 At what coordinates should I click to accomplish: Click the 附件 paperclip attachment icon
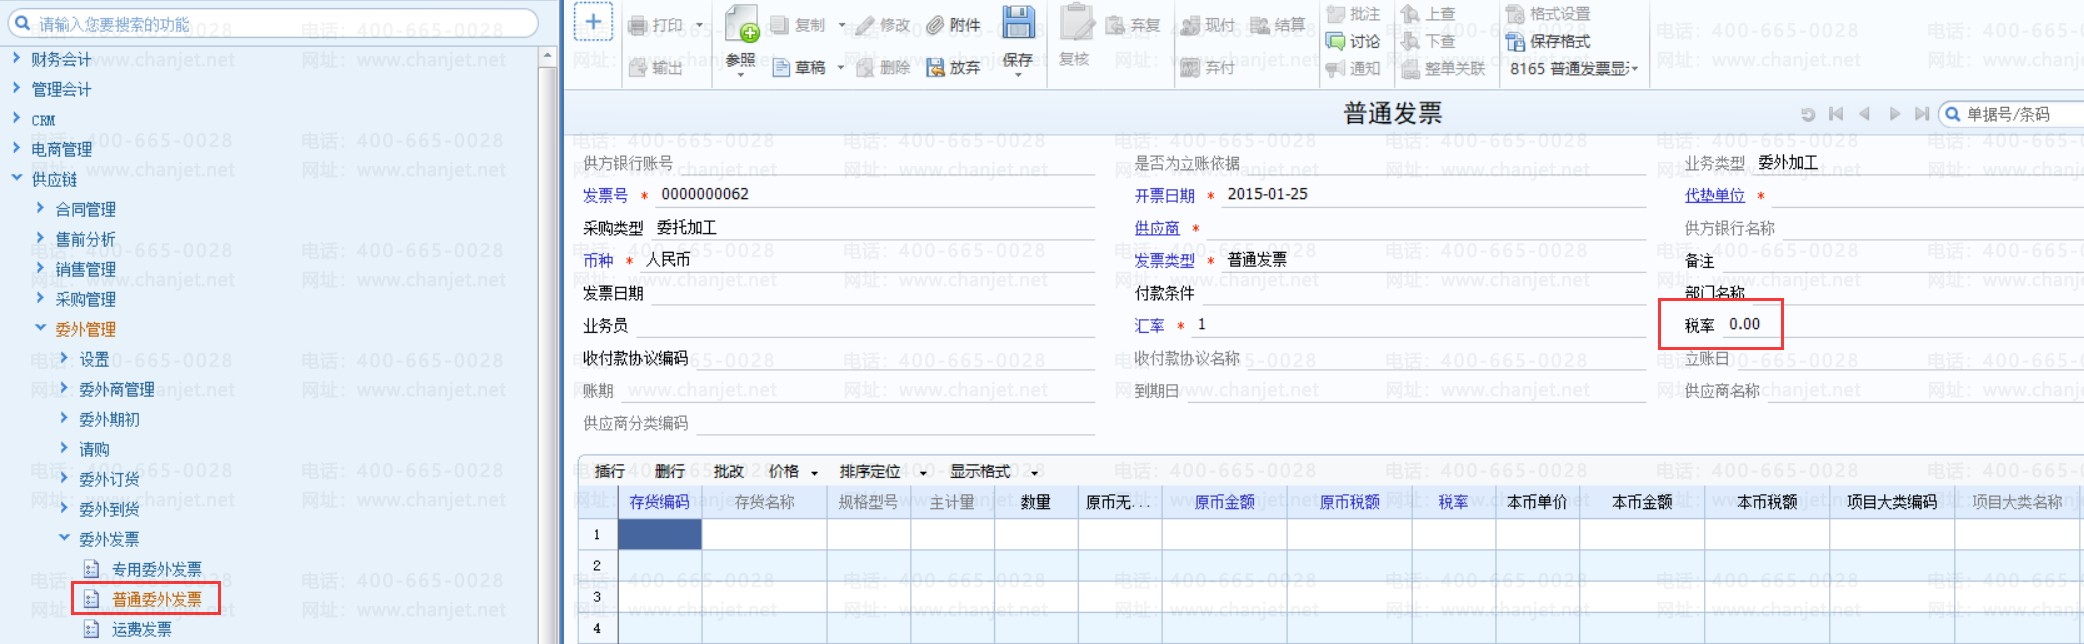tap(935, 25)
